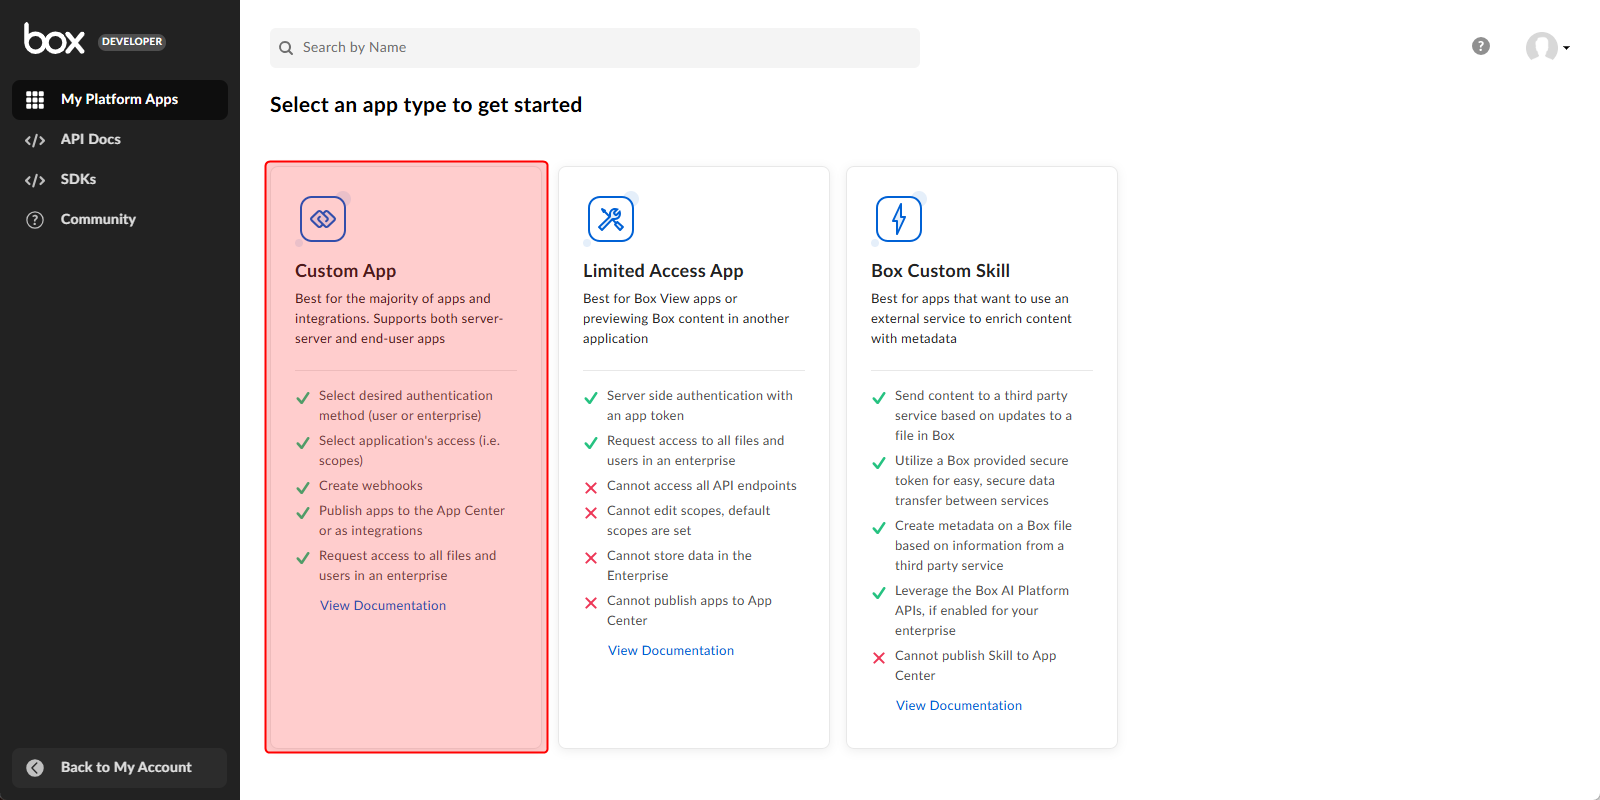Click 'Best for Box View apps' description
Screen dimensions: 1600x800
(686, 319)
